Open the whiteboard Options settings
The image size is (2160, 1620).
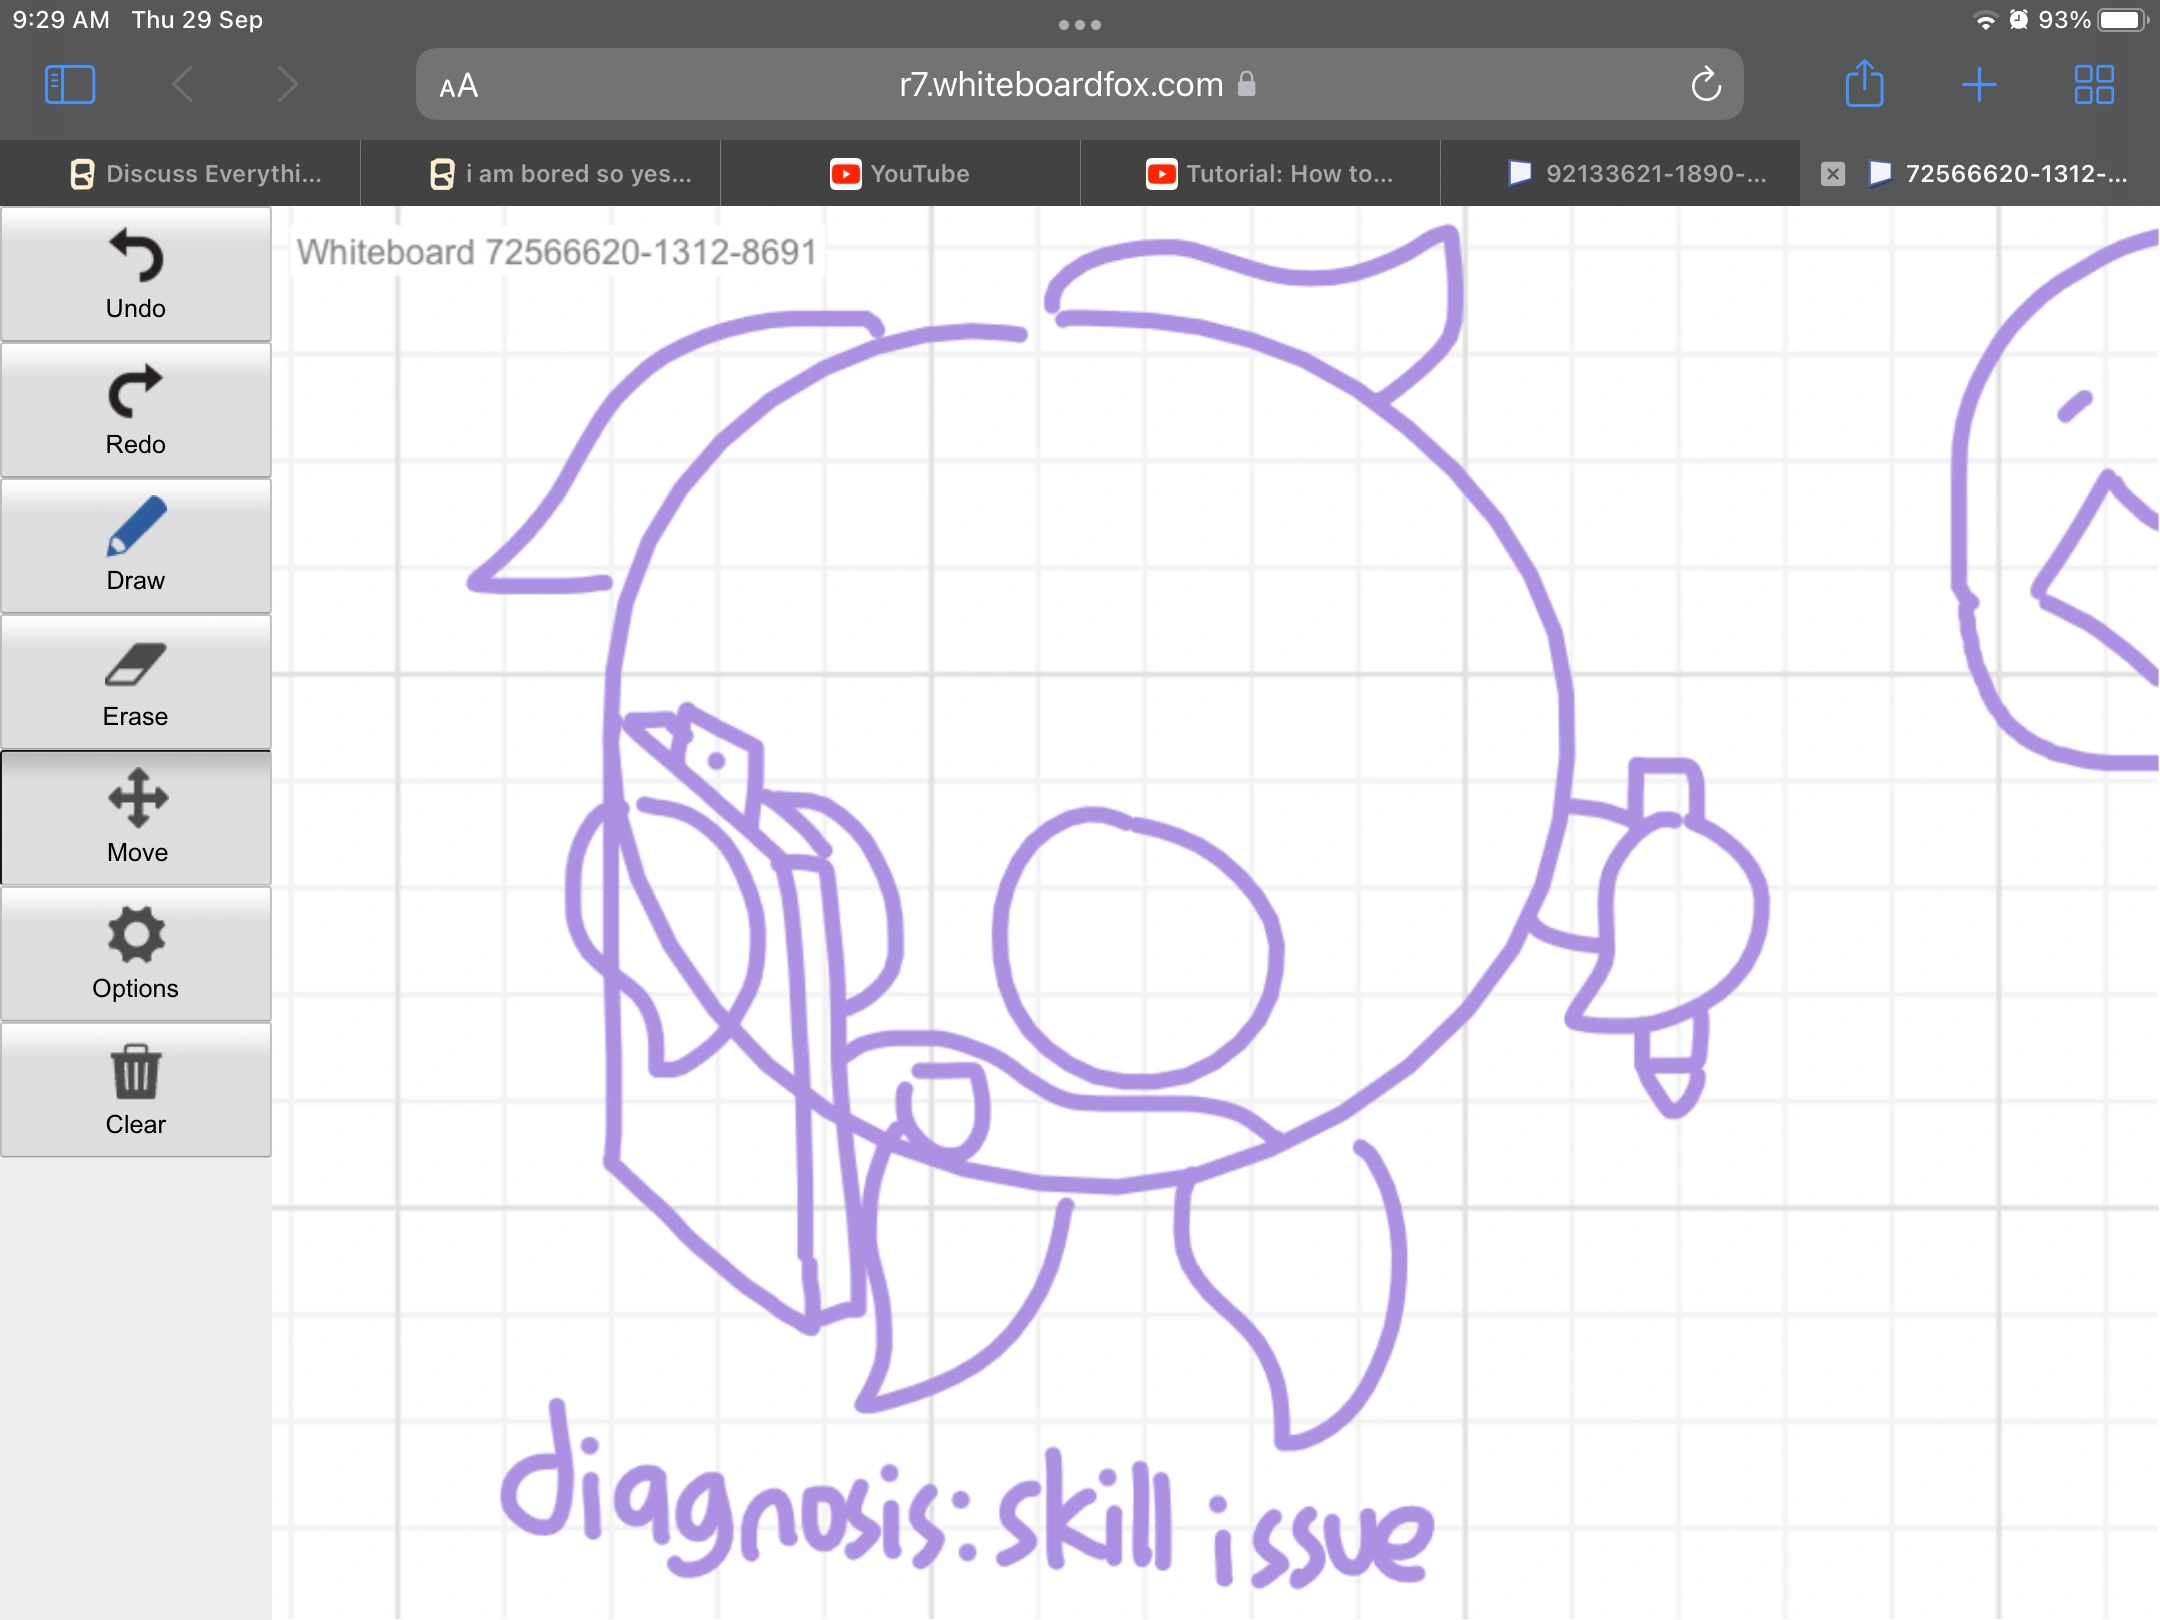135,953
